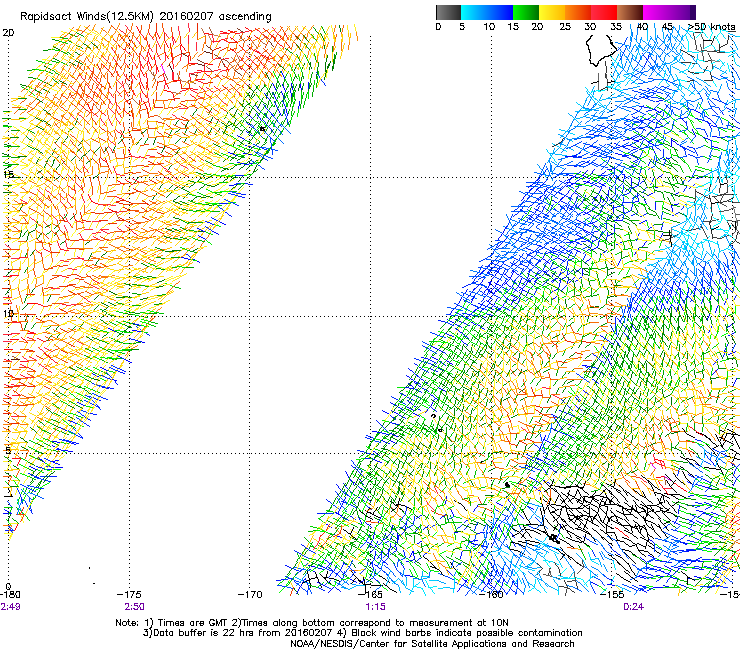Click the latitude label "5" on the left axis
Image resolution: width=740 pixels, height=650 pixels.
pyautogui.click(x=8, y=450)
